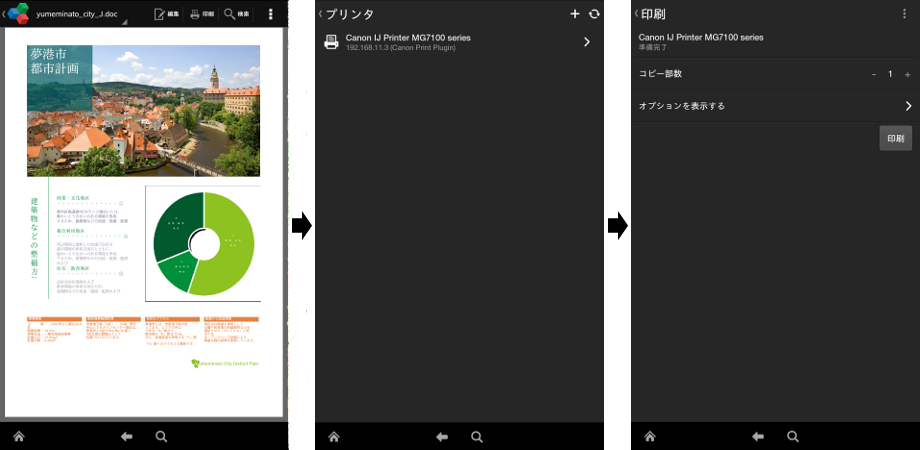Tap the 印刷 printer icon in document toolbar
The image size is (920, 450).
(202, 14)
